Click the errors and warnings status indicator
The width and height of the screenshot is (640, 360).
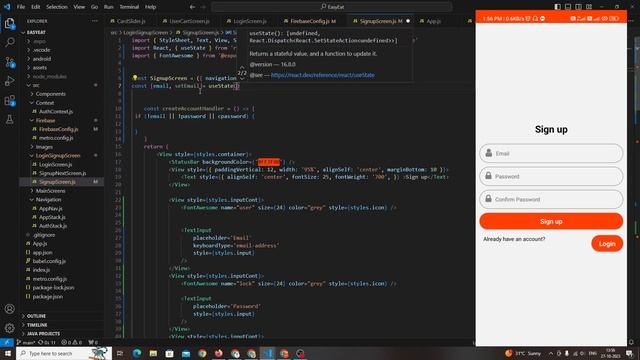[x=71, y=342]
